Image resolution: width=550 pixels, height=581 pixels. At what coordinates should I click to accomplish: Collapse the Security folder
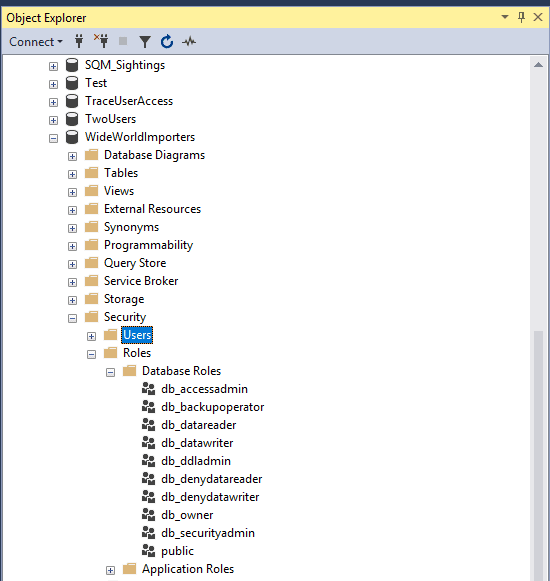coord(72,318)
